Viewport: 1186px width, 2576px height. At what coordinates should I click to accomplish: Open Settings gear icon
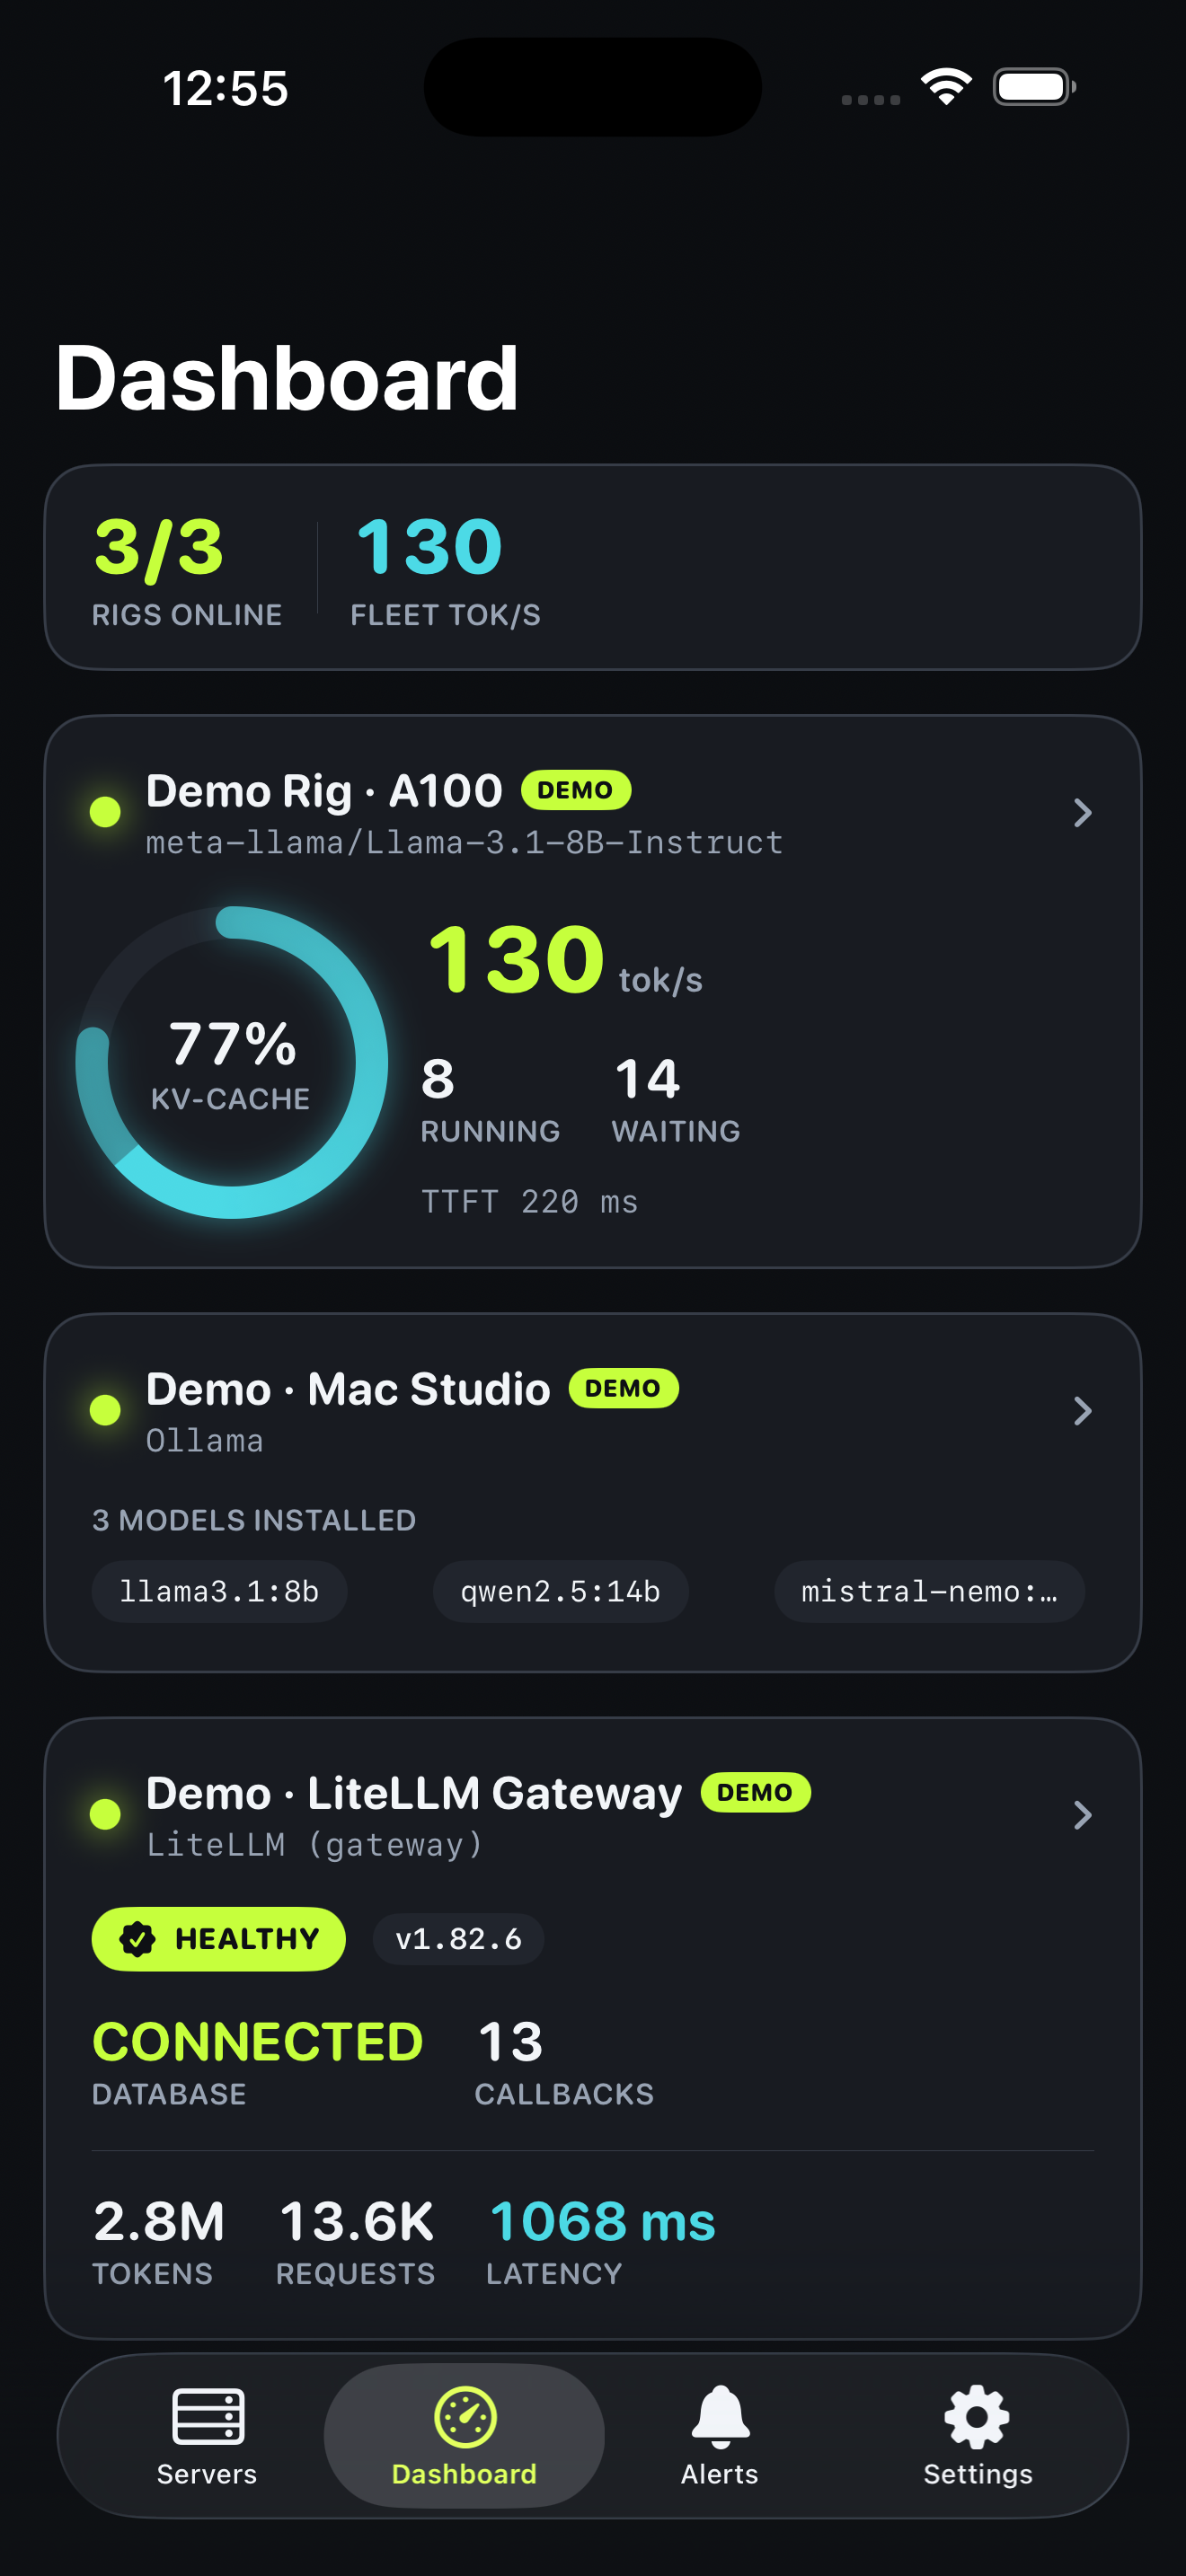977,2416
